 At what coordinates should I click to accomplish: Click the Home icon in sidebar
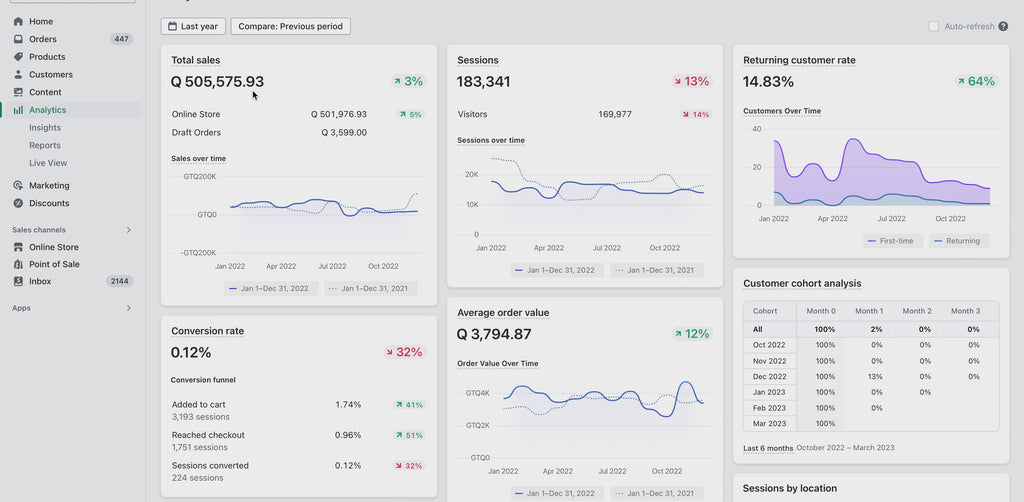pos(18,22)
